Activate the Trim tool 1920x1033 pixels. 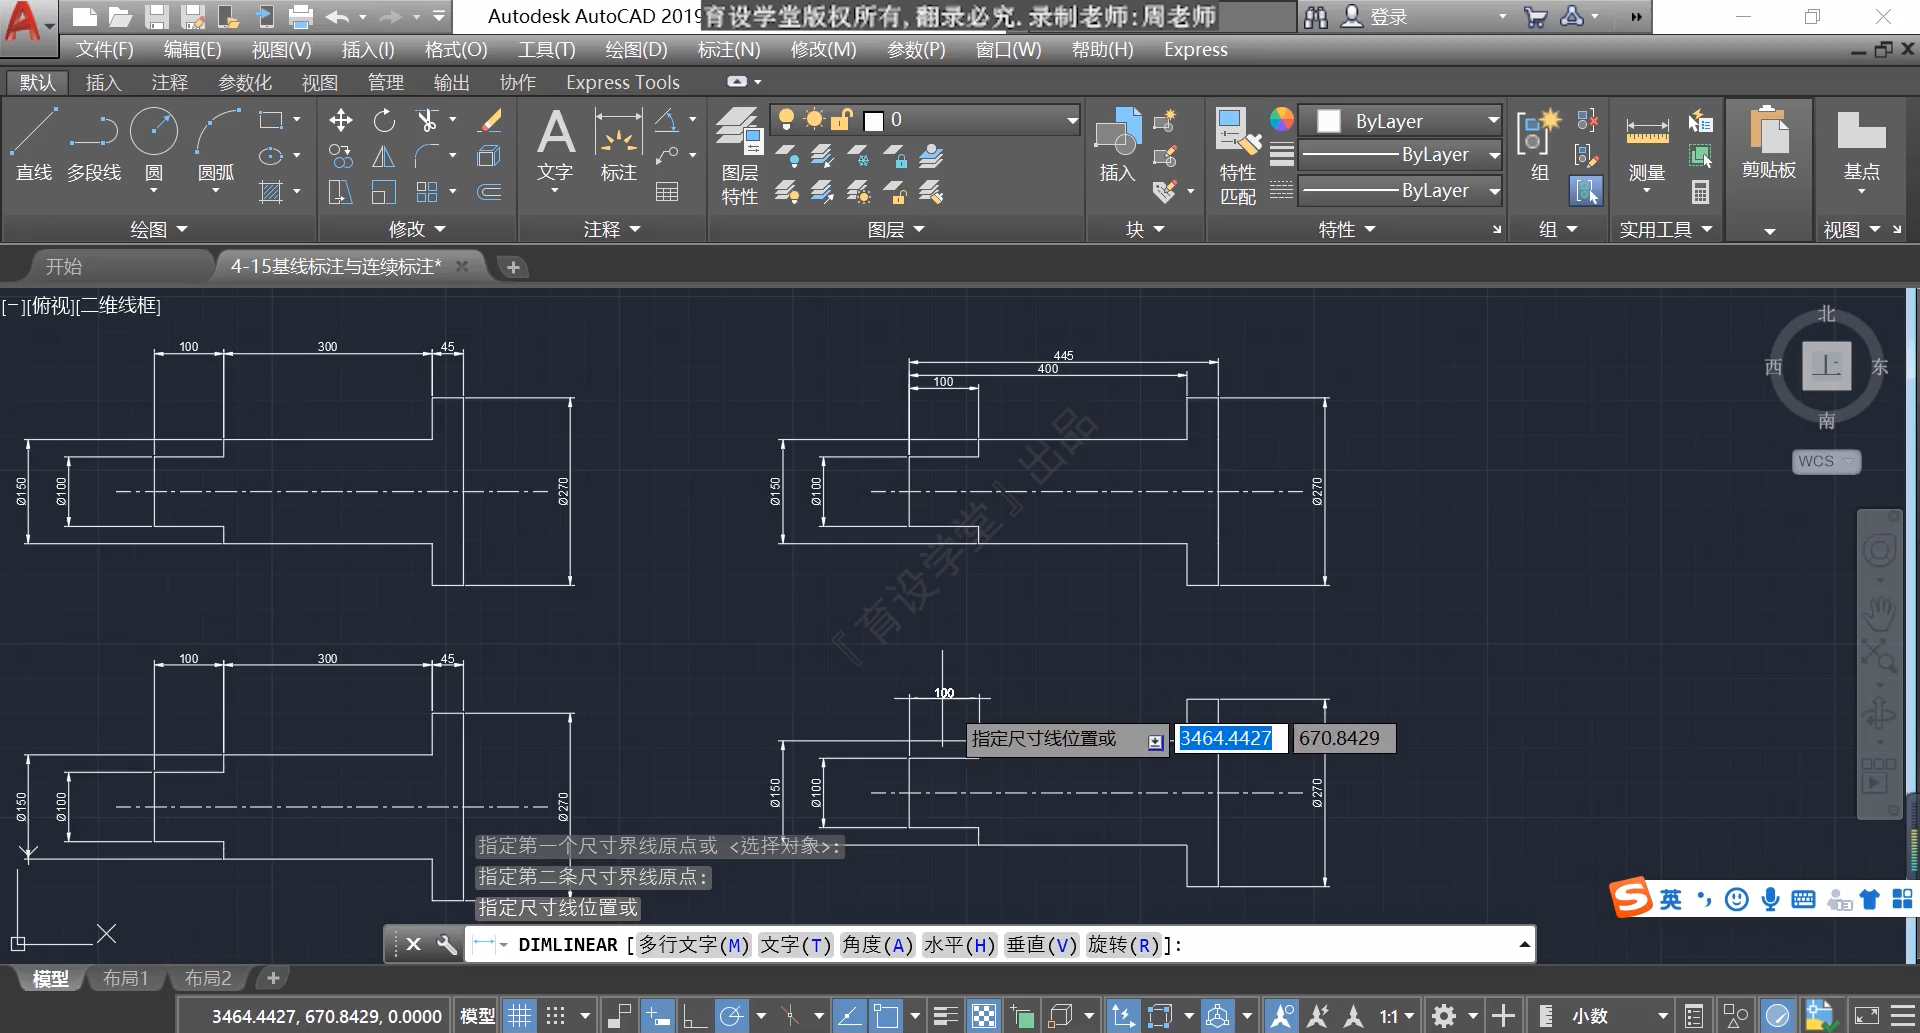428,121
